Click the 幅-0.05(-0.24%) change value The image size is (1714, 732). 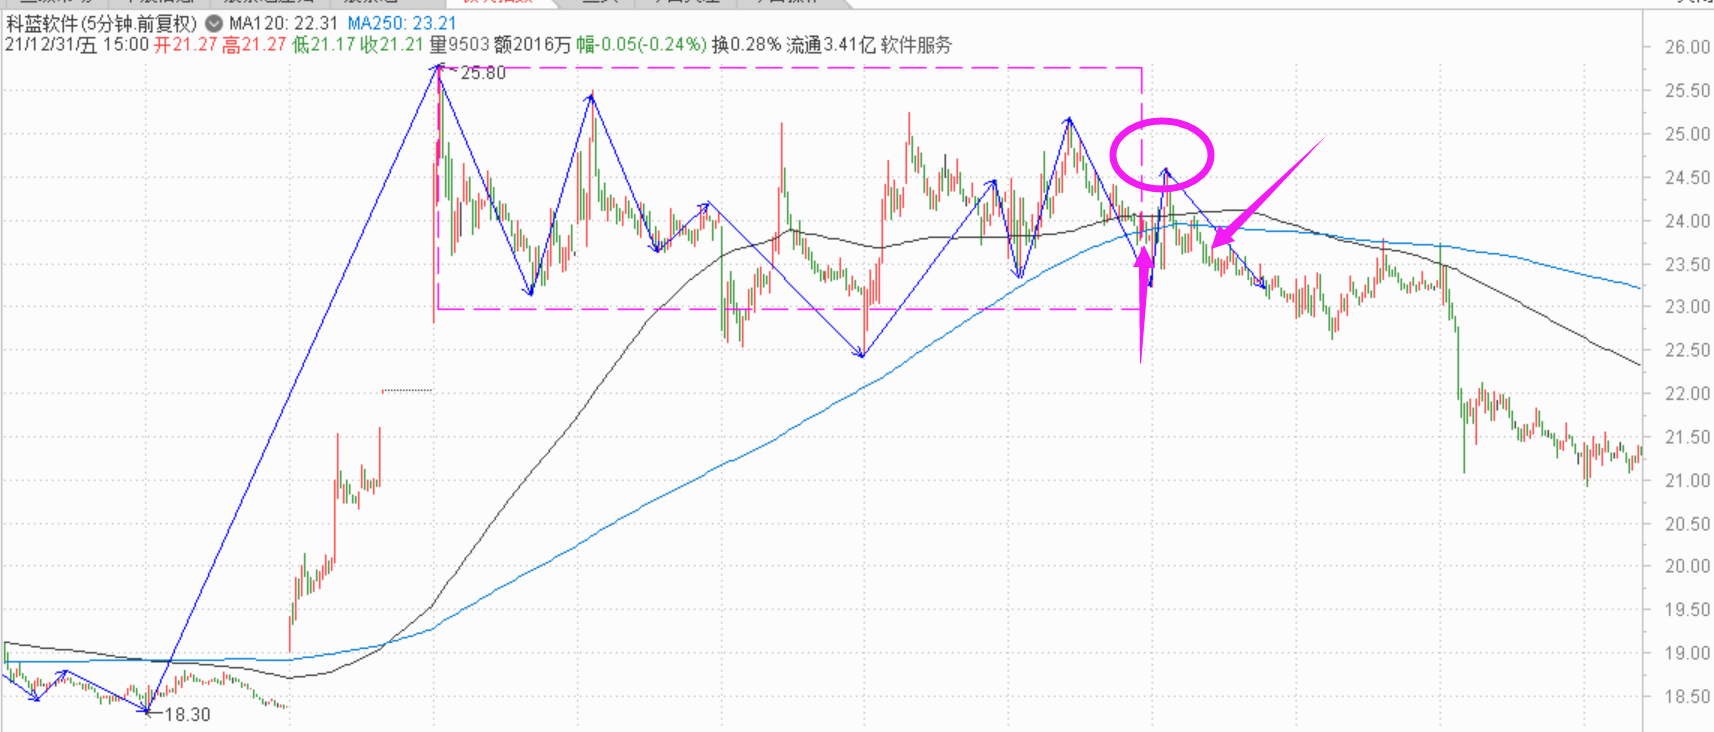click(640, 45)
